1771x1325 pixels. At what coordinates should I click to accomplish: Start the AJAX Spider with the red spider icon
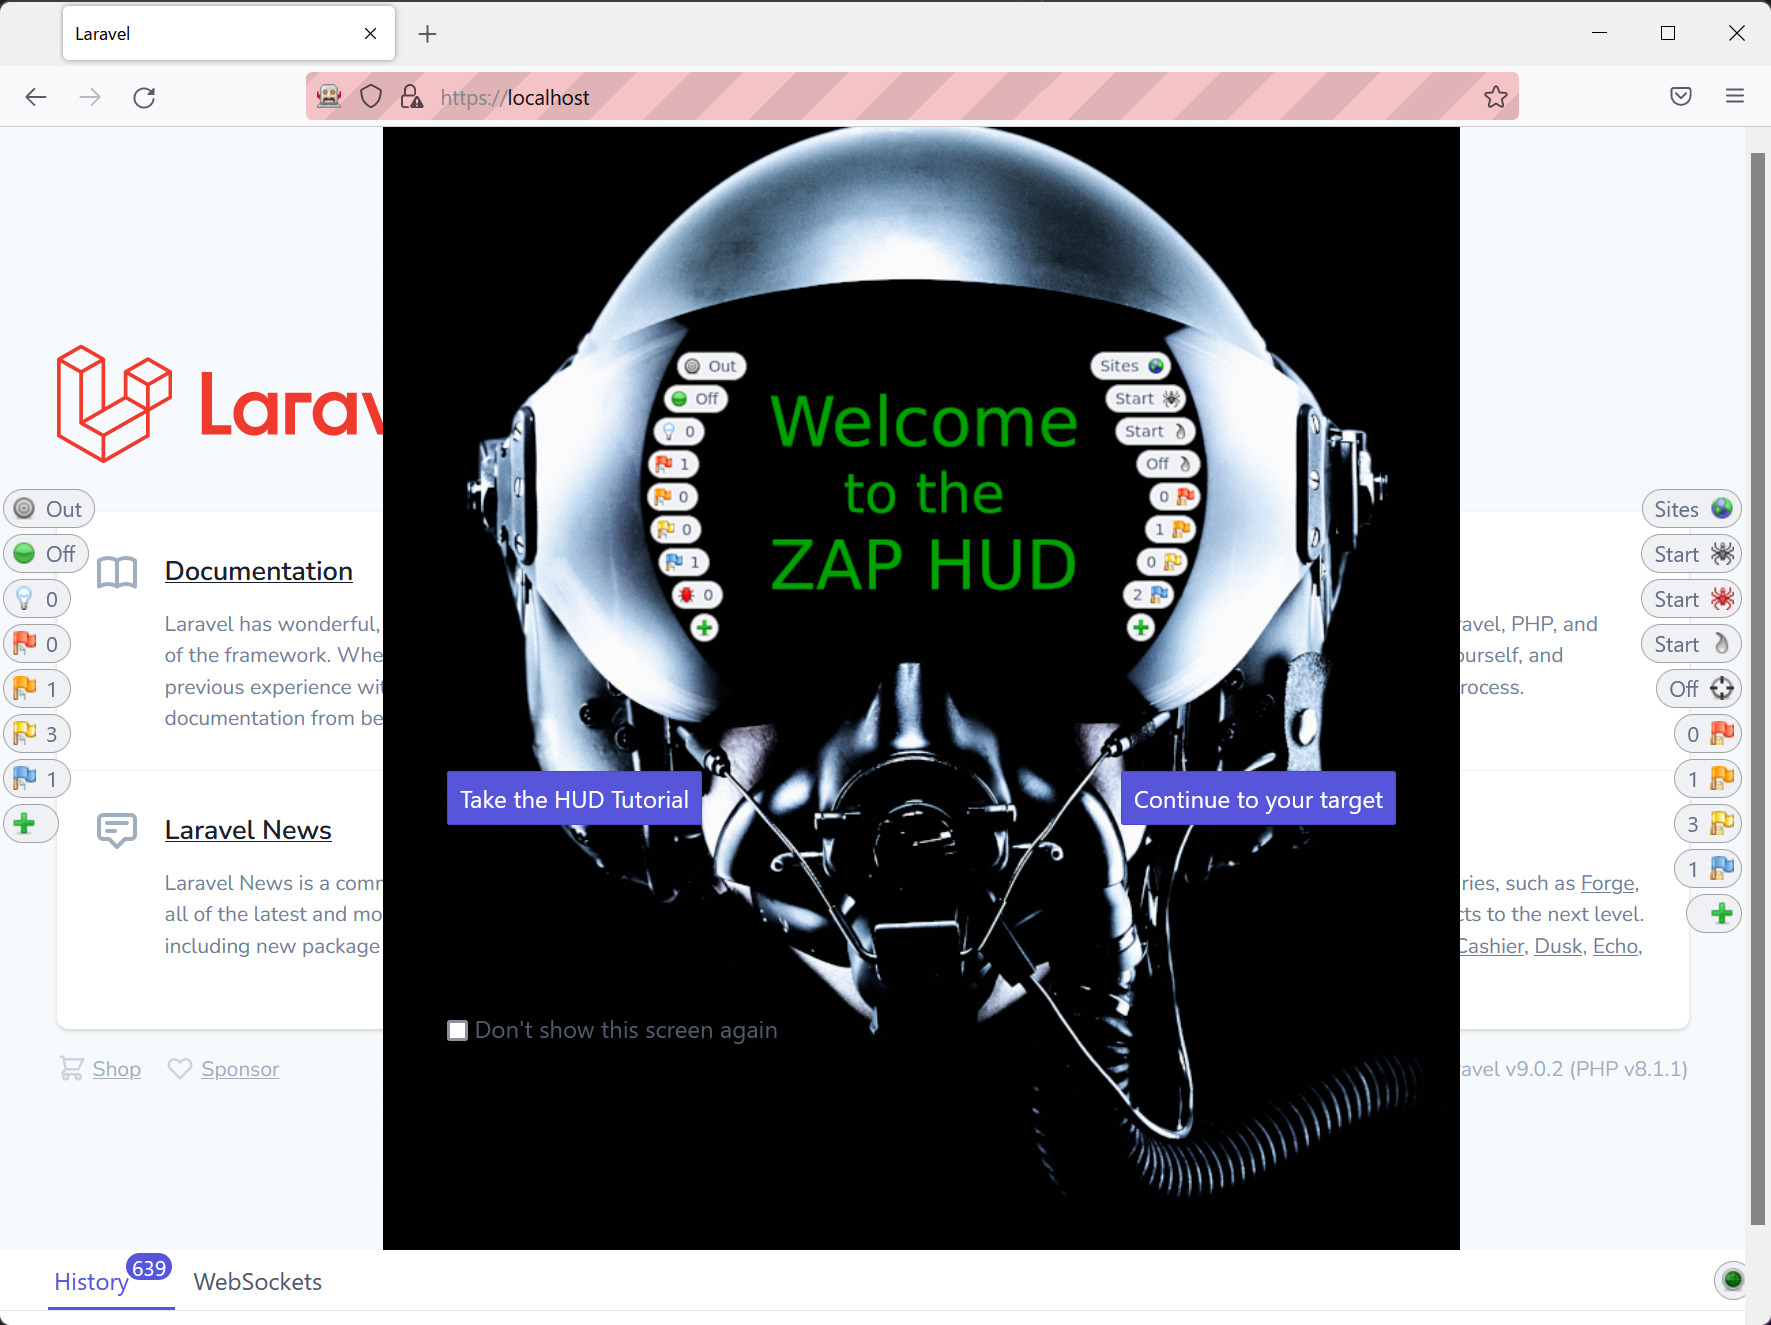click(1692, 599)
